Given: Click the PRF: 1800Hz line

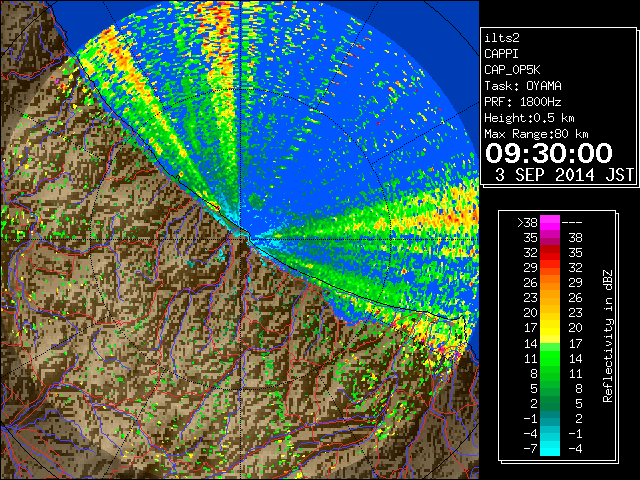Looking at the screenshot, I should [523, 102].
